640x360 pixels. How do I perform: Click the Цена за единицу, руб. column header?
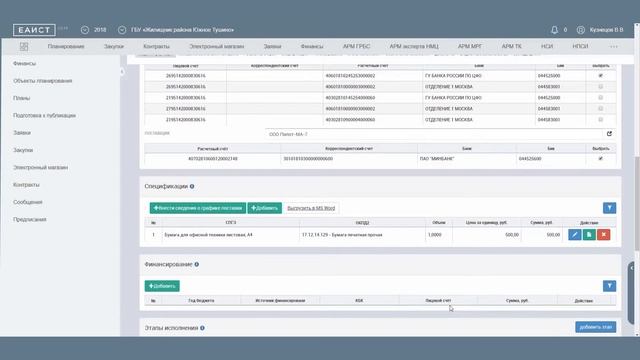(x=486, y=223)
